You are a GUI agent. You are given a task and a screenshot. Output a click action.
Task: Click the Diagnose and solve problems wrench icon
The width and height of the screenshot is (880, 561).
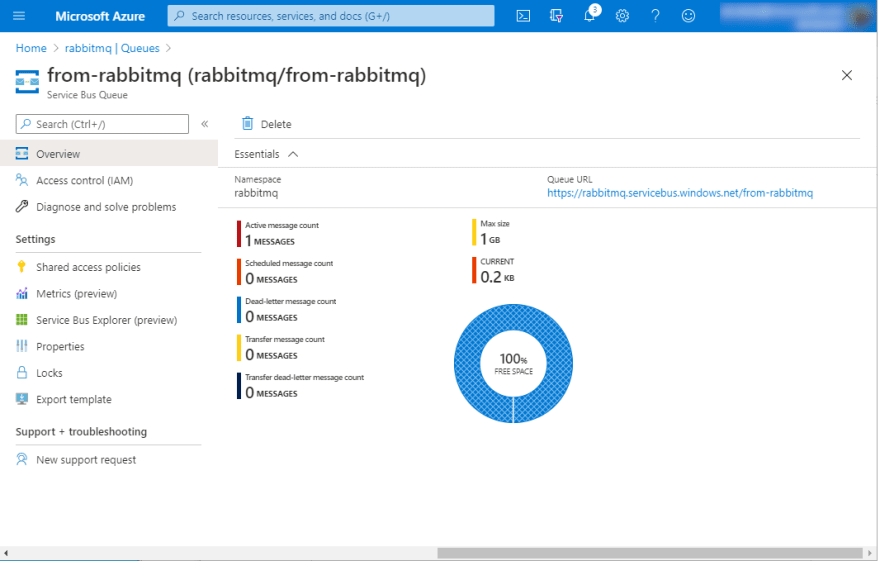pyautogui.click(x=22, y=206)
